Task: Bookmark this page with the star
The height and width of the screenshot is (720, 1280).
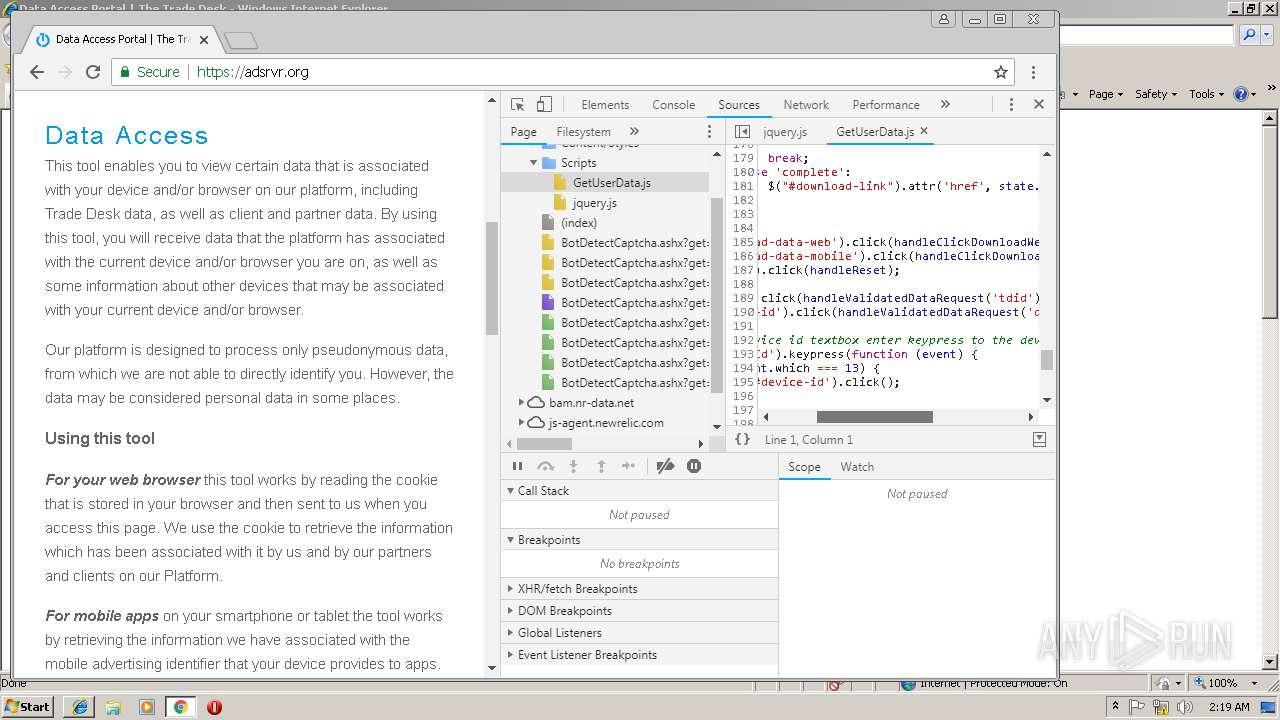Action: click(x=1001, y=72)
